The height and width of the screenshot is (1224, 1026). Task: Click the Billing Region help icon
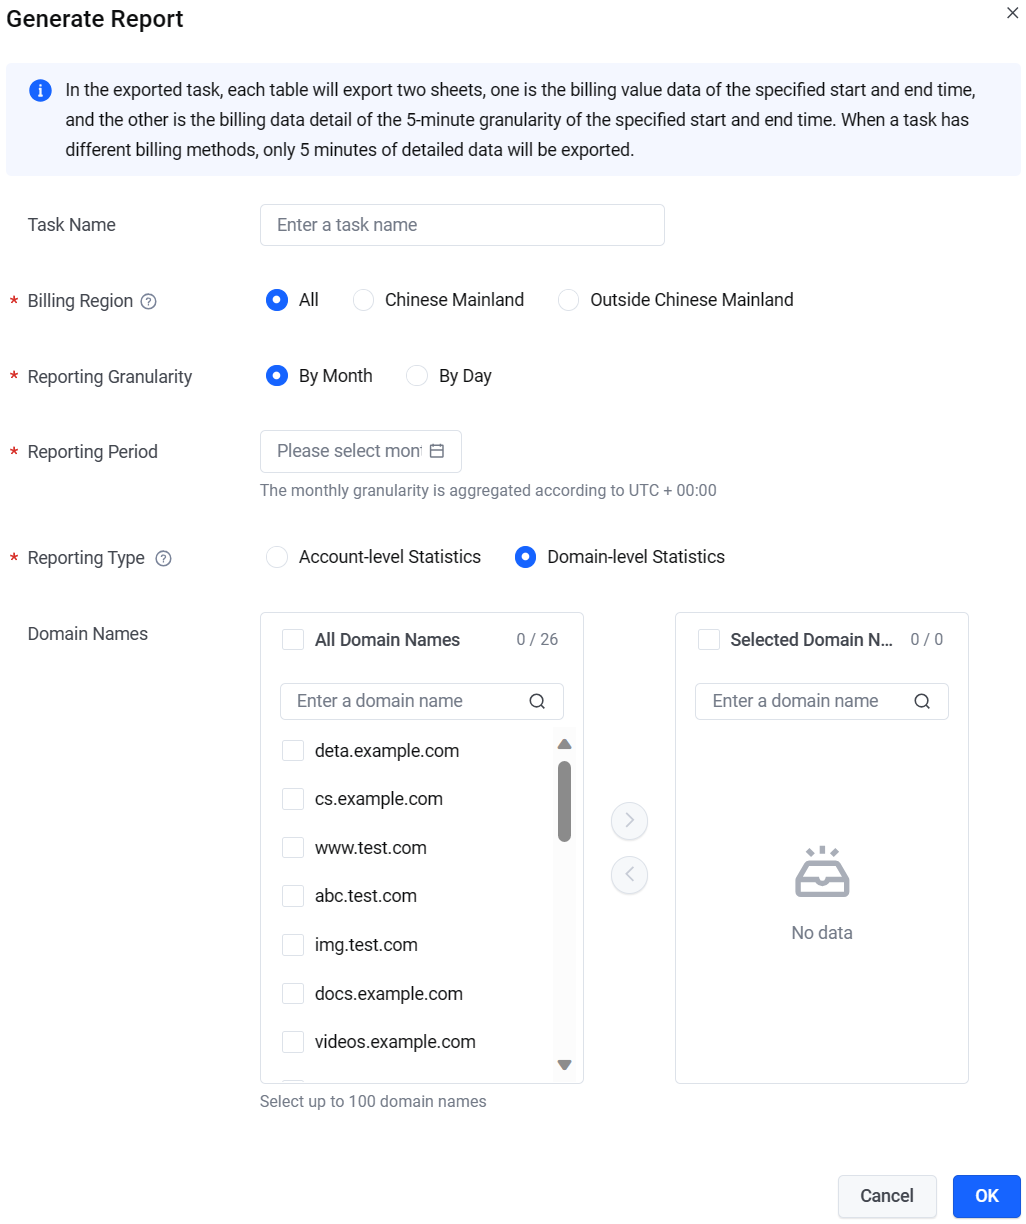tap(148, 301)
